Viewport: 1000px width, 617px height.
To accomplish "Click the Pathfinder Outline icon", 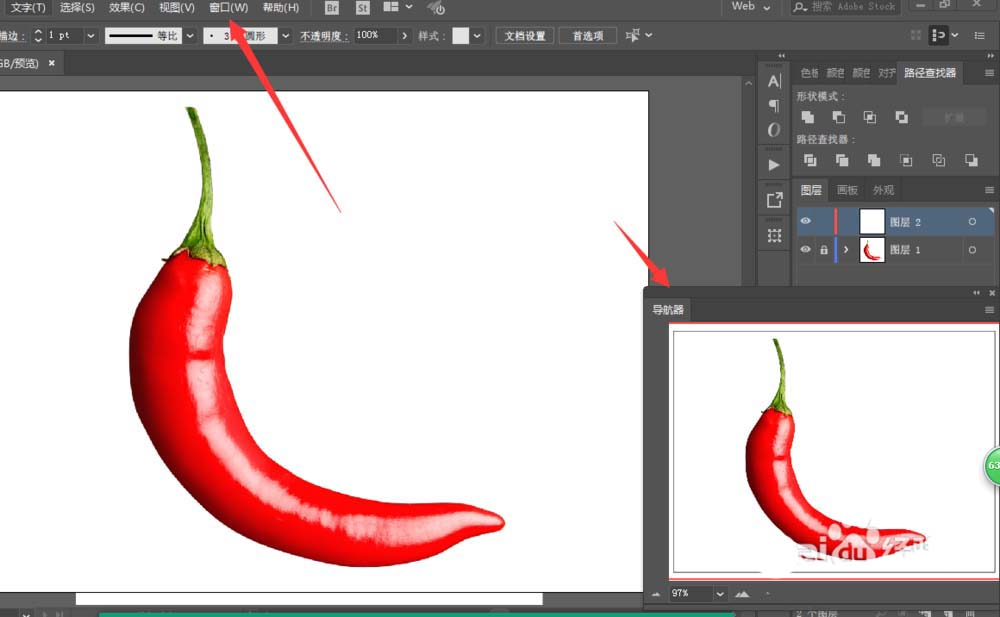I will coord(939,160).
